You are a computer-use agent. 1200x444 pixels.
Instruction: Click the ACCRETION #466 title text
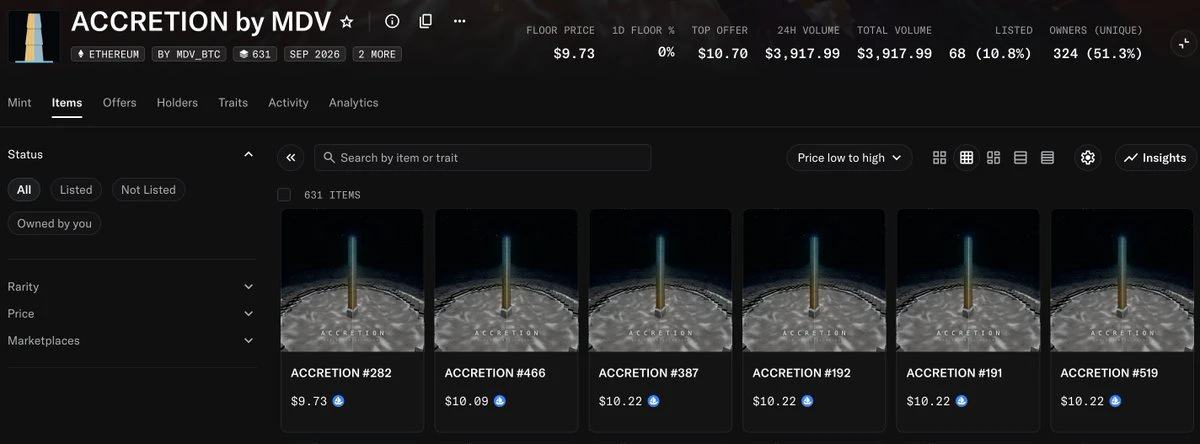[x=495, y=373]
